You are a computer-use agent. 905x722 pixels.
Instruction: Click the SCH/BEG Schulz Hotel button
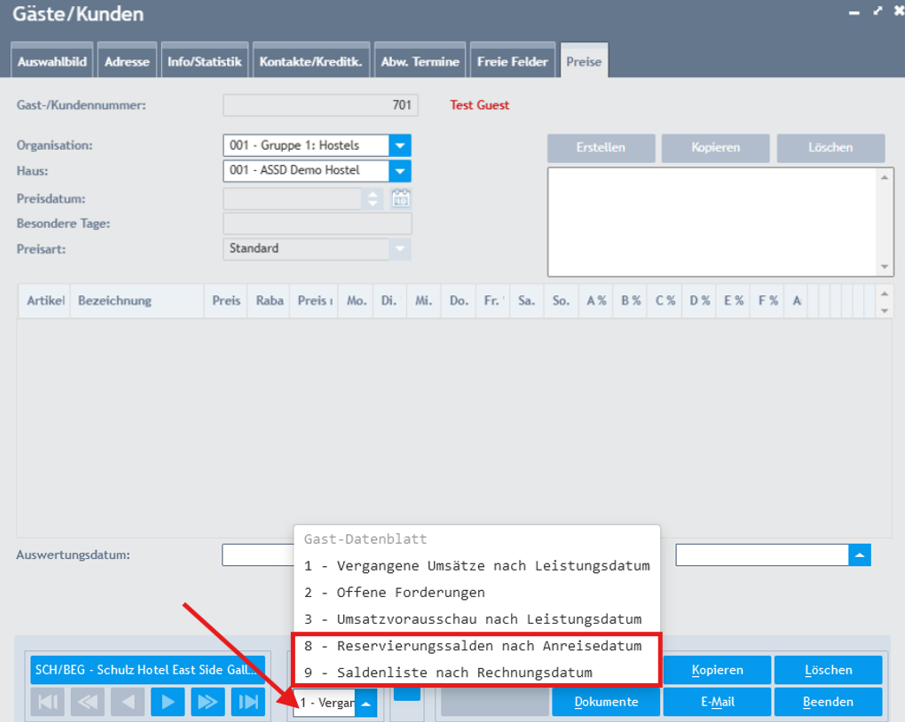(147, 669)
